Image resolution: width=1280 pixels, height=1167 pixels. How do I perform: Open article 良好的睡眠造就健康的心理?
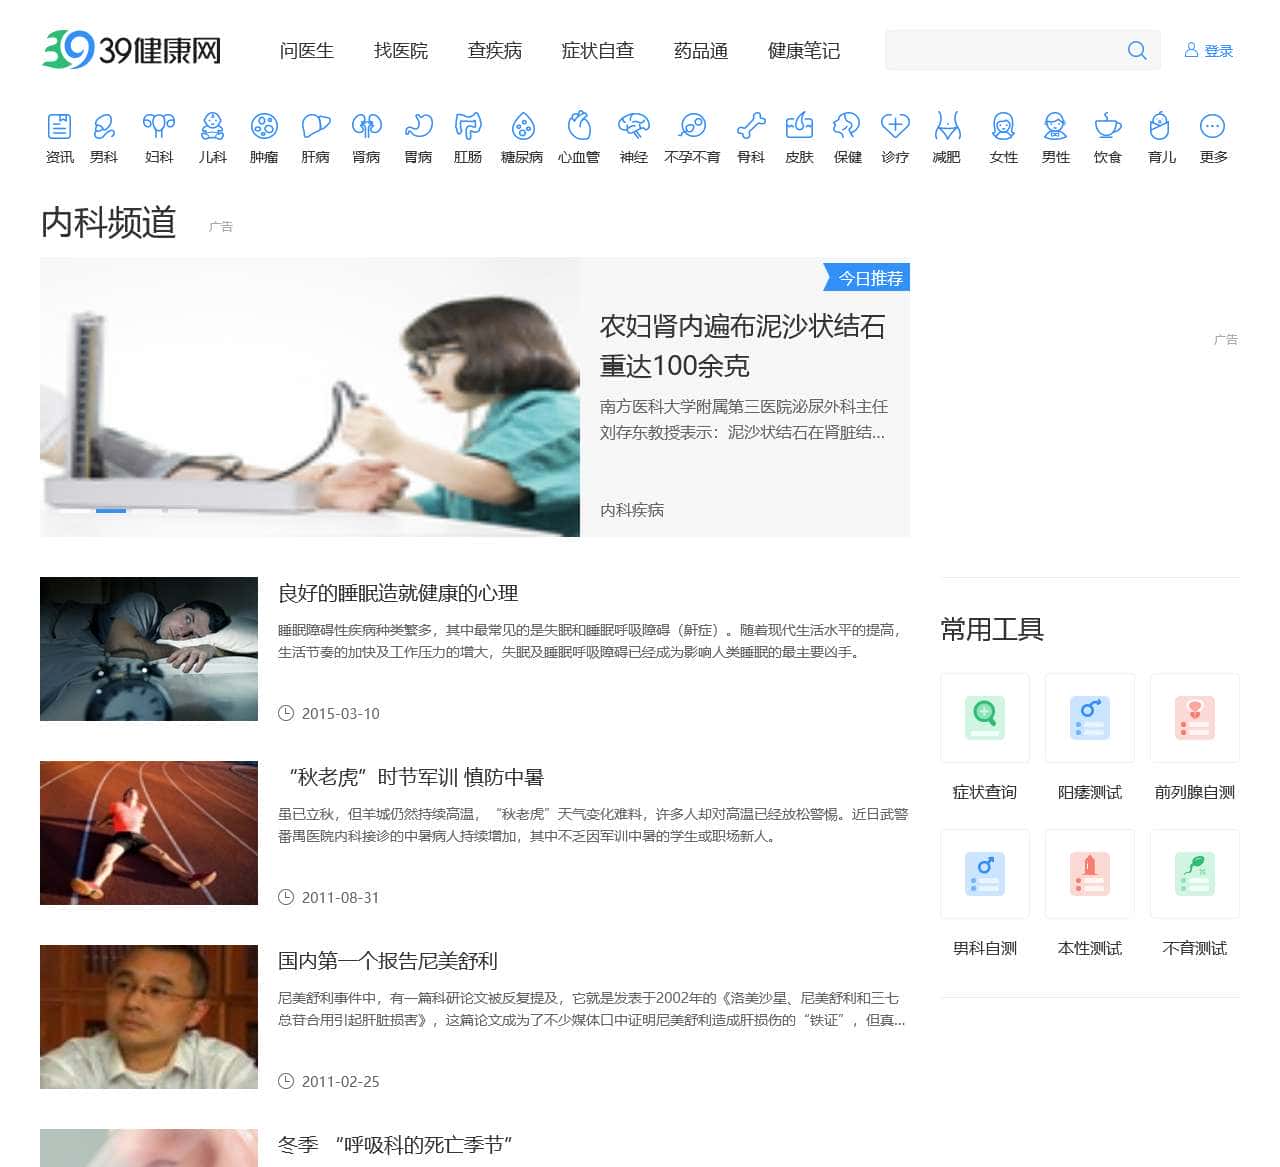(x=399, y=593)
